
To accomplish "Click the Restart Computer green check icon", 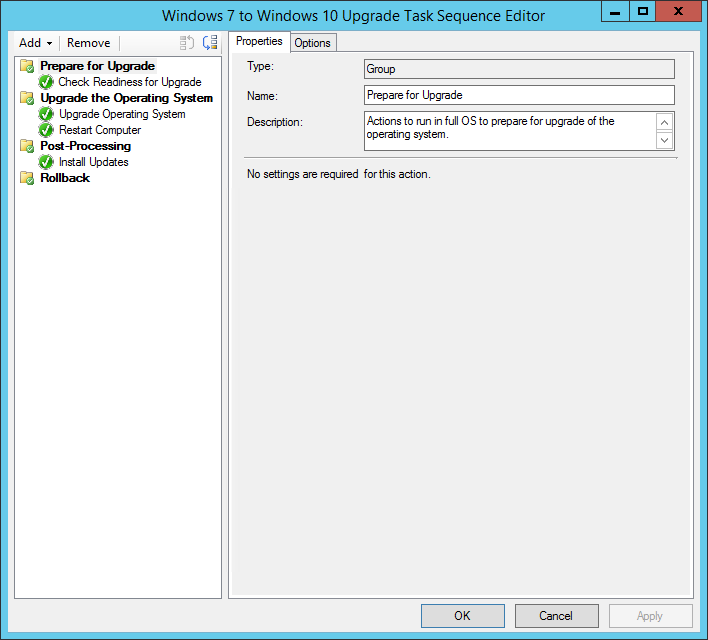I will 46,130.
